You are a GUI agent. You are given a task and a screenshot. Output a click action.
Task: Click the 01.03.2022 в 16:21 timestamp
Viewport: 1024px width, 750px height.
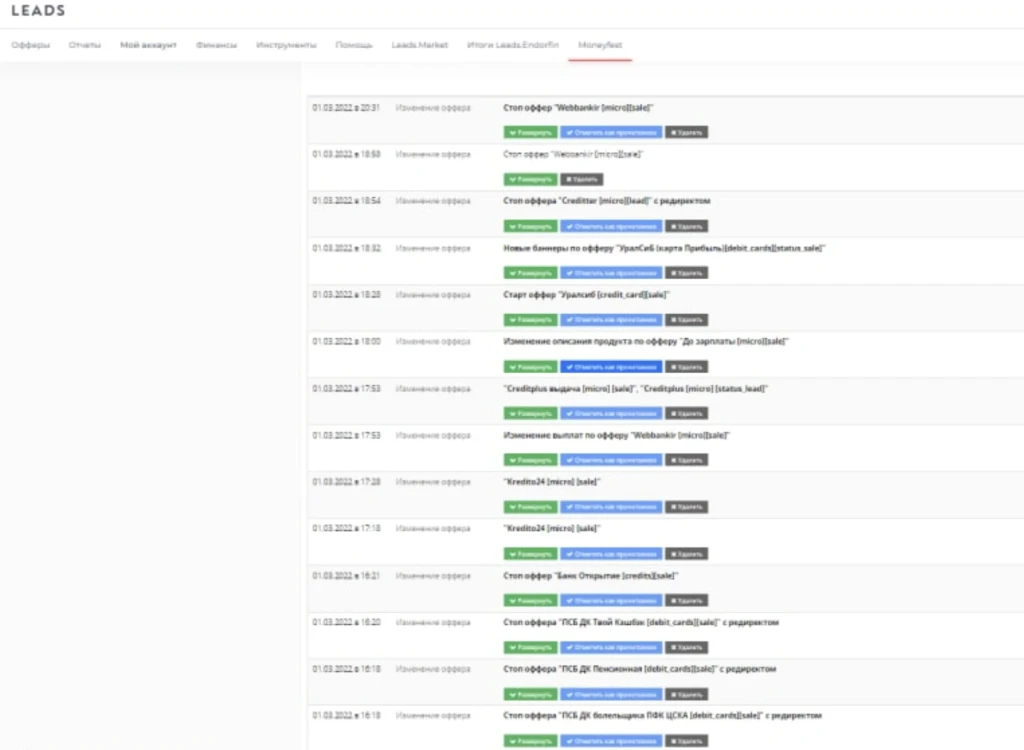pyautogui.click(x=346, y=576)
